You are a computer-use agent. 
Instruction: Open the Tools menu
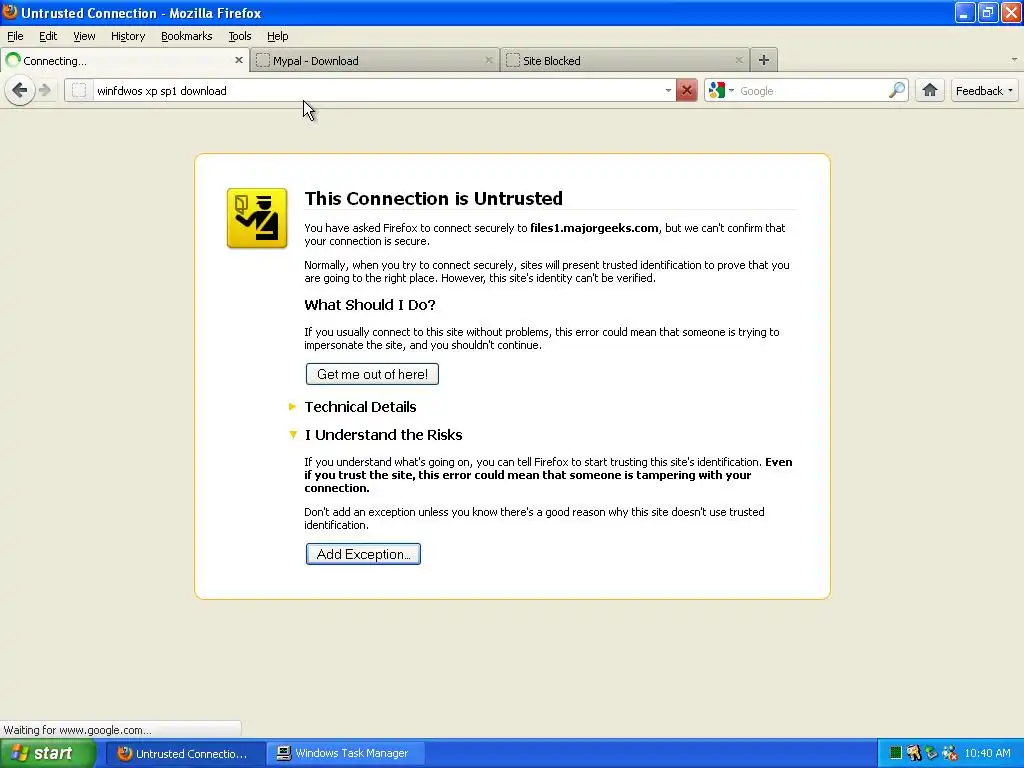(240, 36)
